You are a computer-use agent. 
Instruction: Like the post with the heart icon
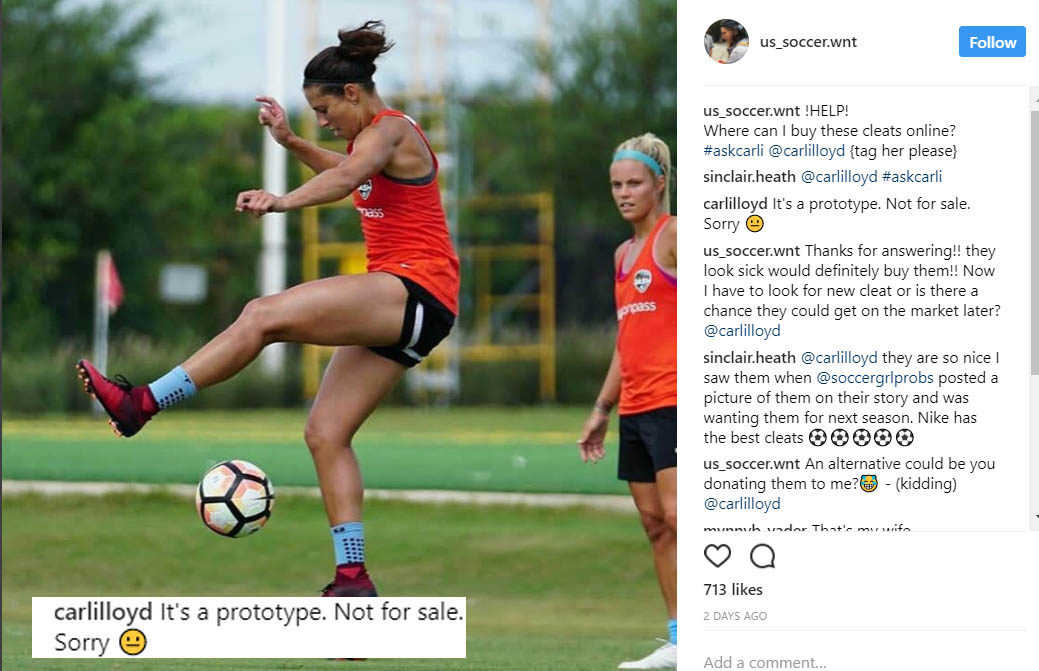click(717, 556)
